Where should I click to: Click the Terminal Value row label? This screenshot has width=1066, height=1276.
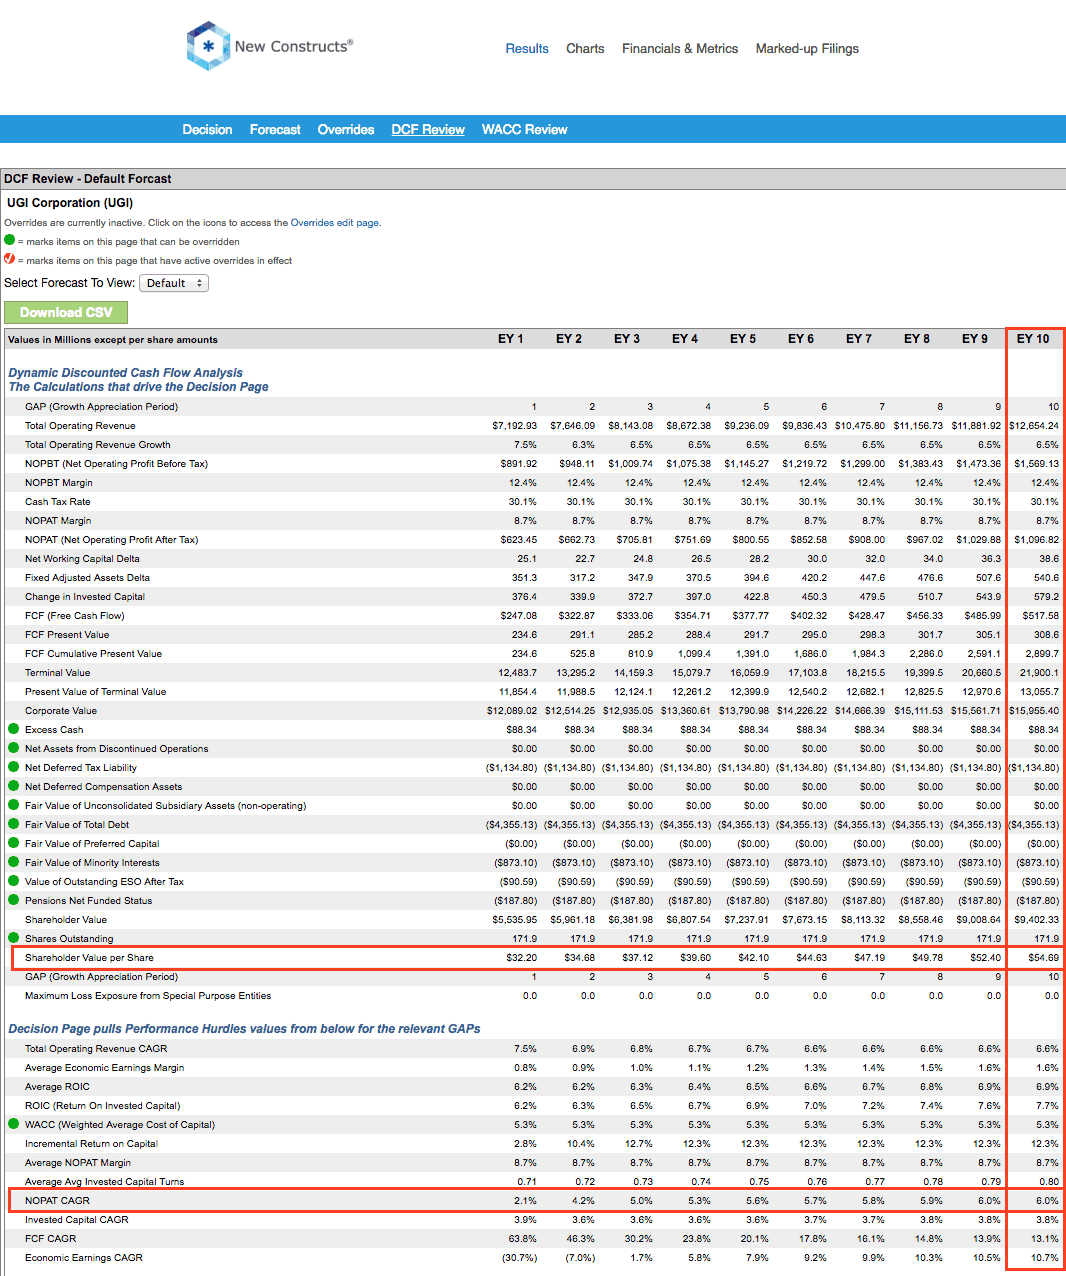click(57, 672)
